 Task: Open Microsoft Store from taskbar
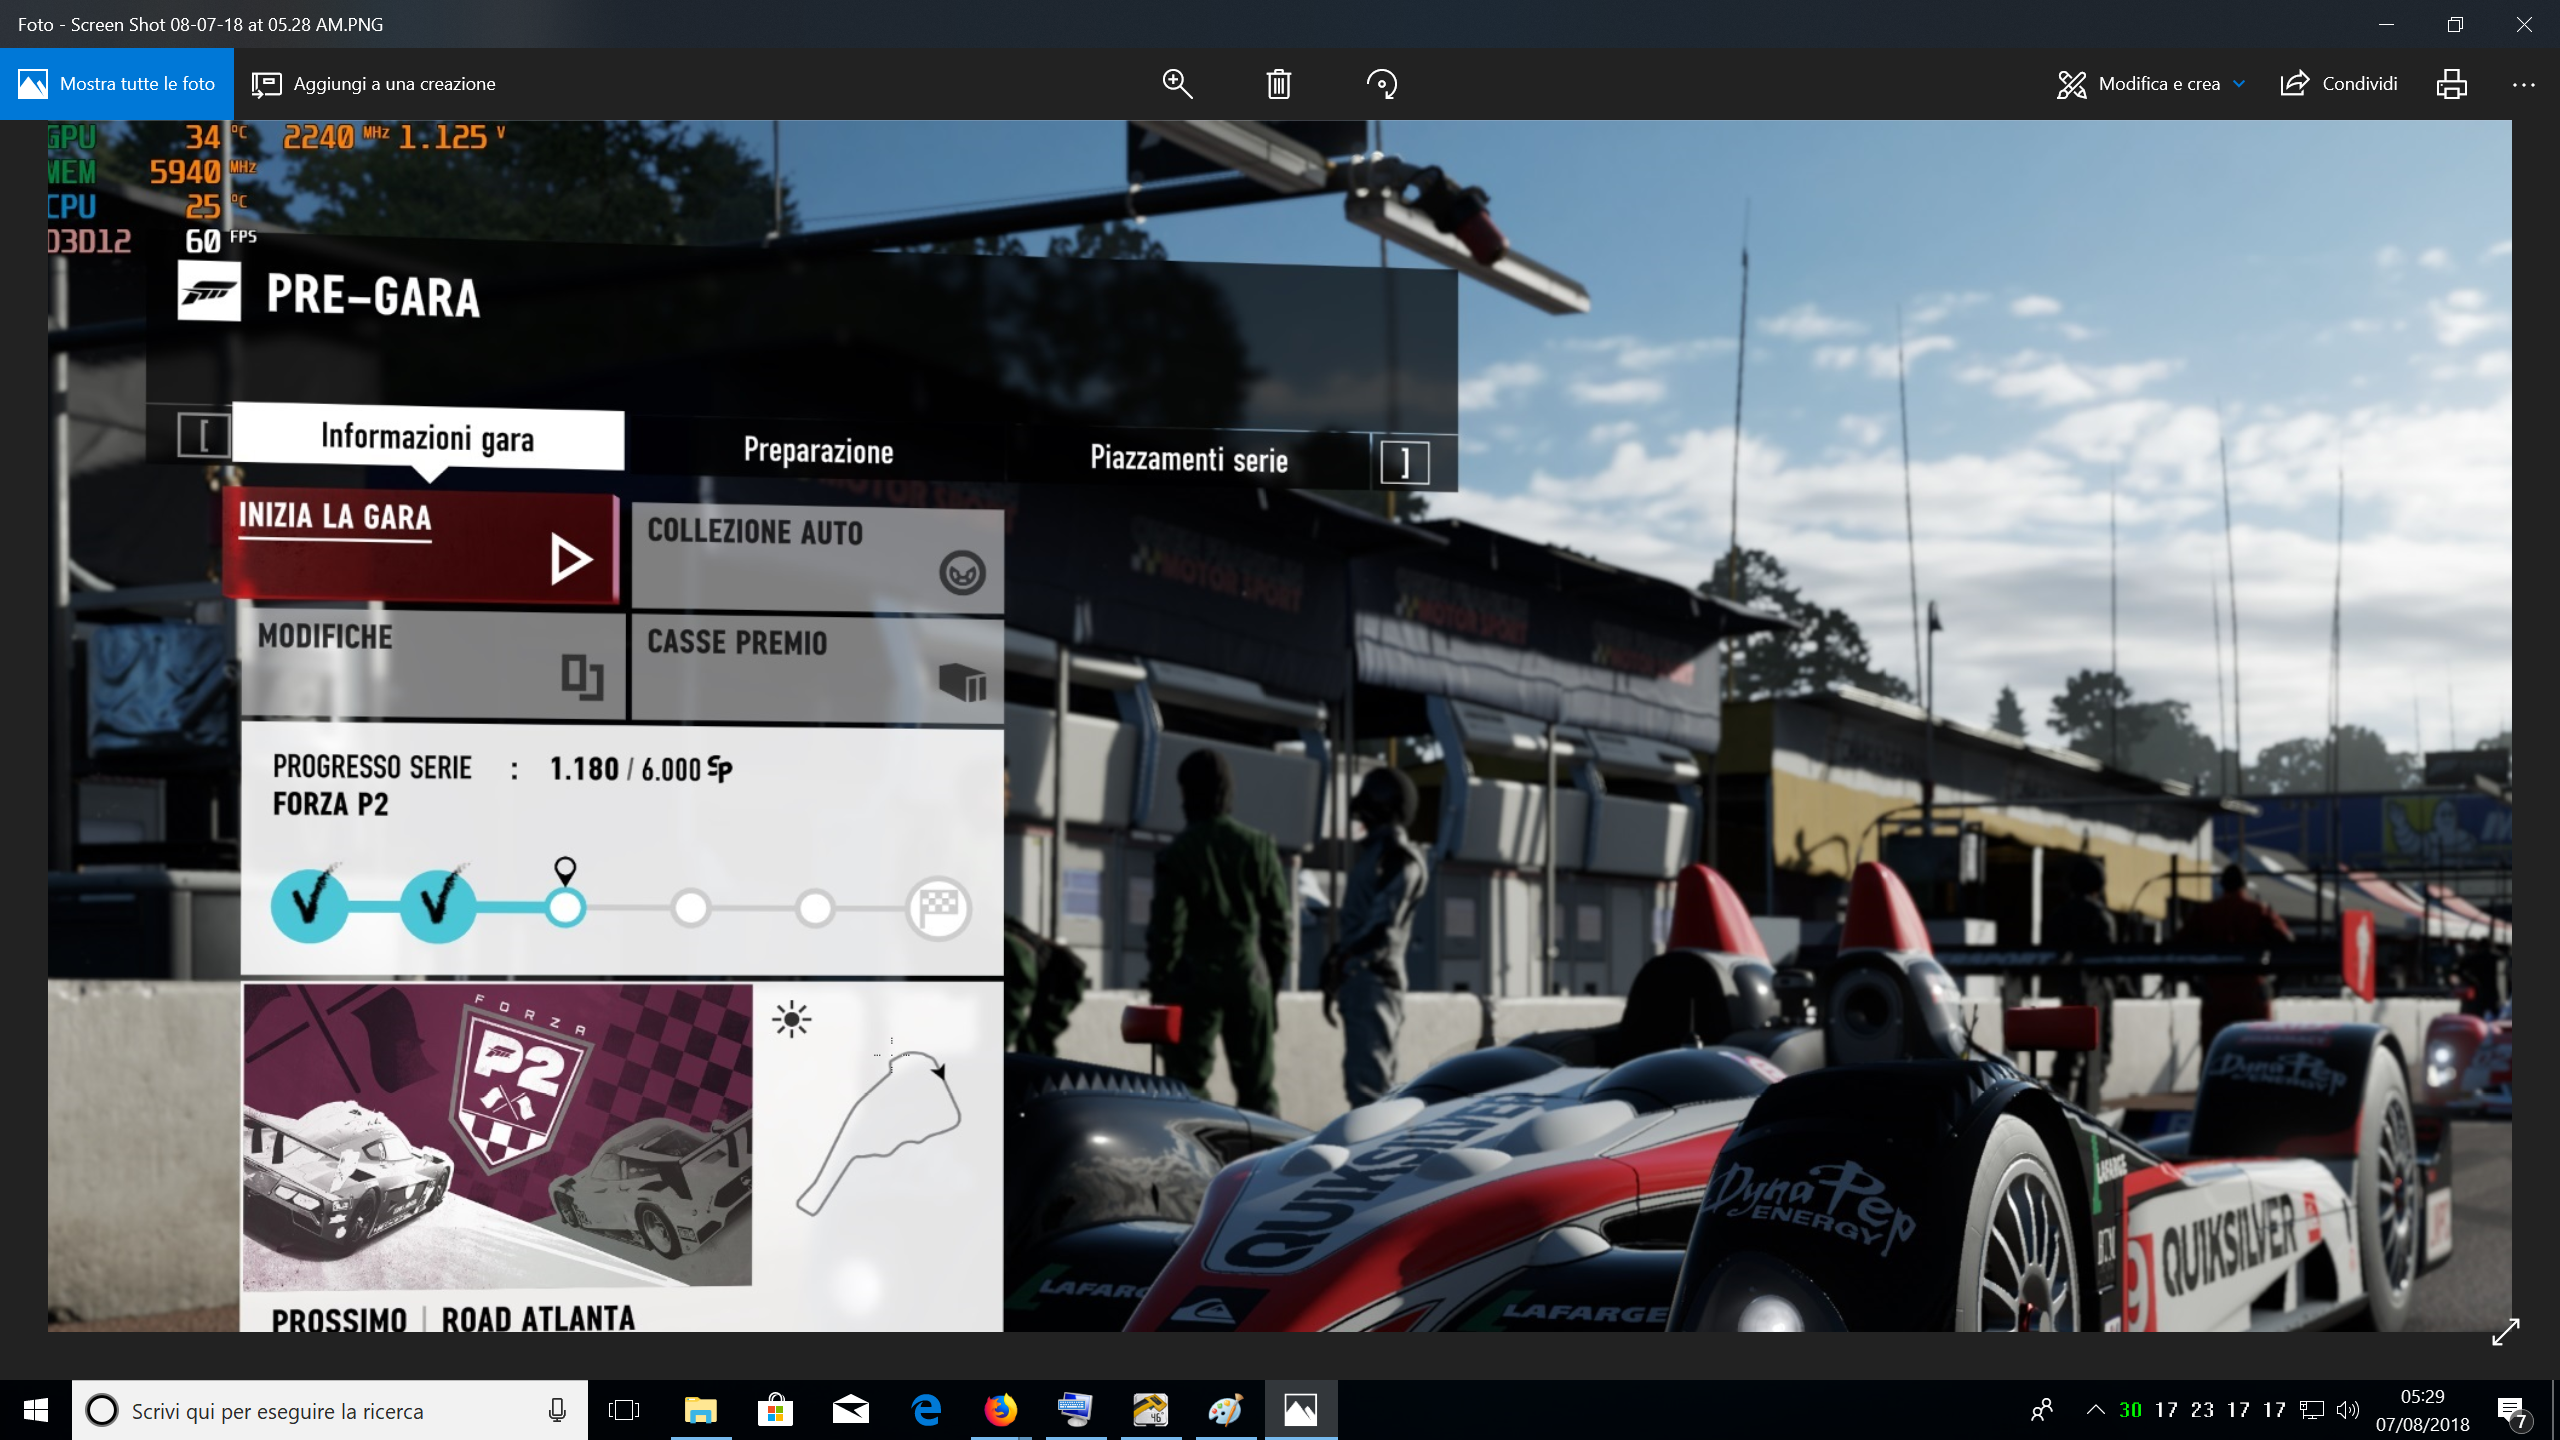[775, 1410]
